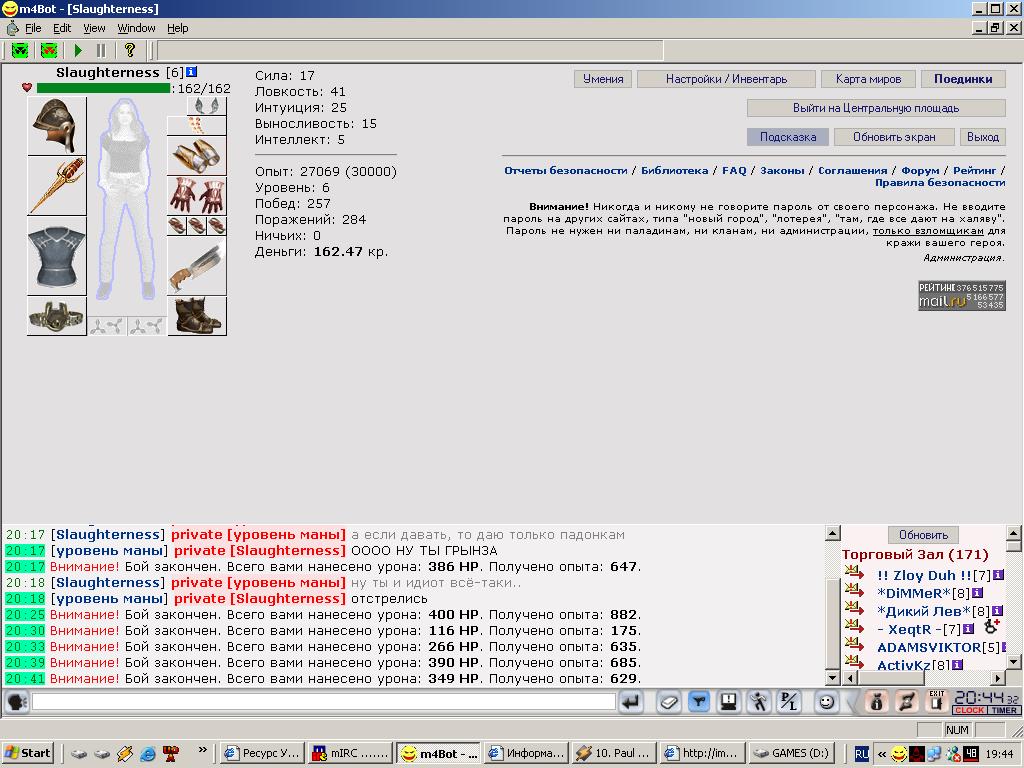This screenshot has height=768, width=1024.
Task: Open the Window menu
Action: click(136, 28)
